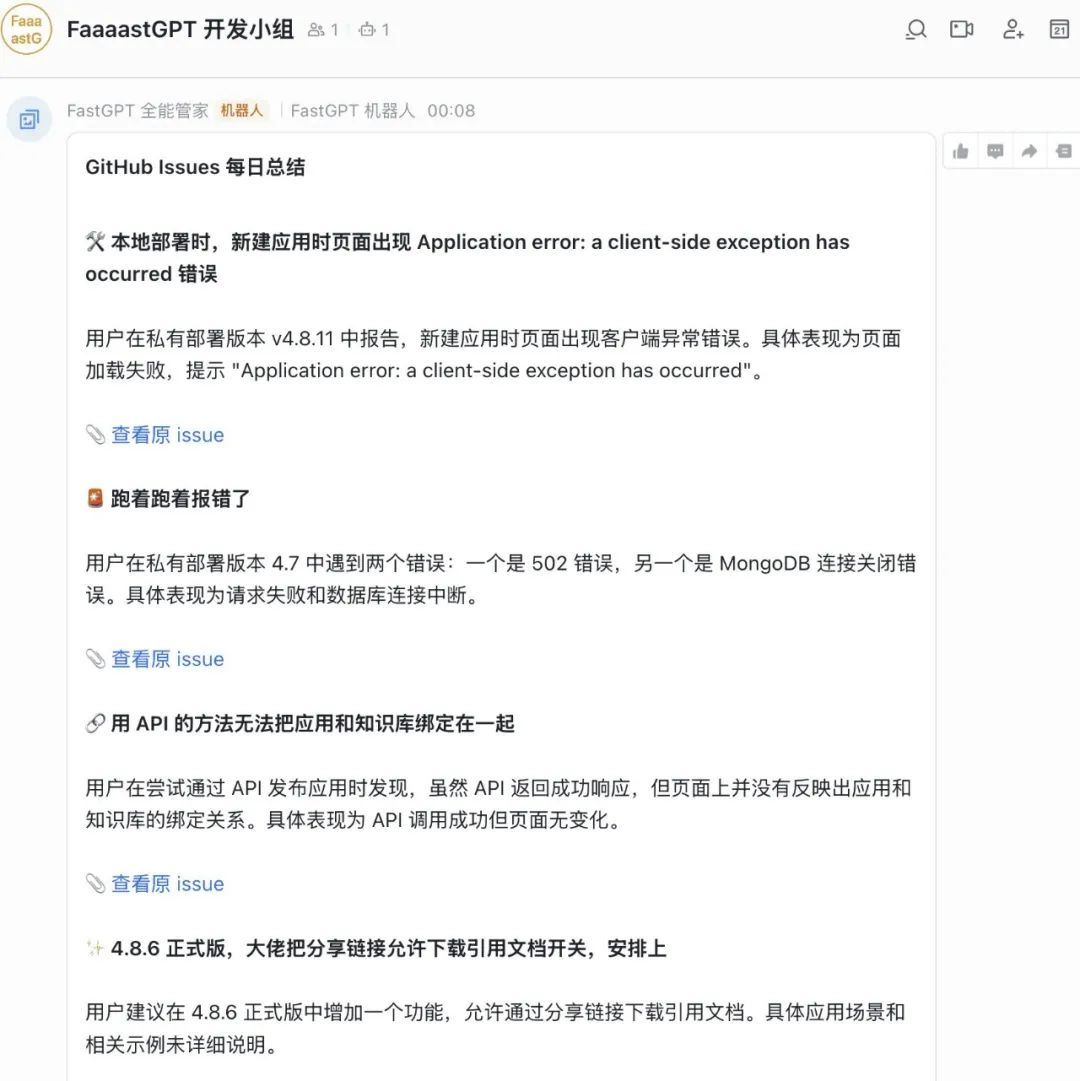This screenshot has width=1080, height=1081.
Task: Click the 00:08 message timestamp
Action: (451, 111)
